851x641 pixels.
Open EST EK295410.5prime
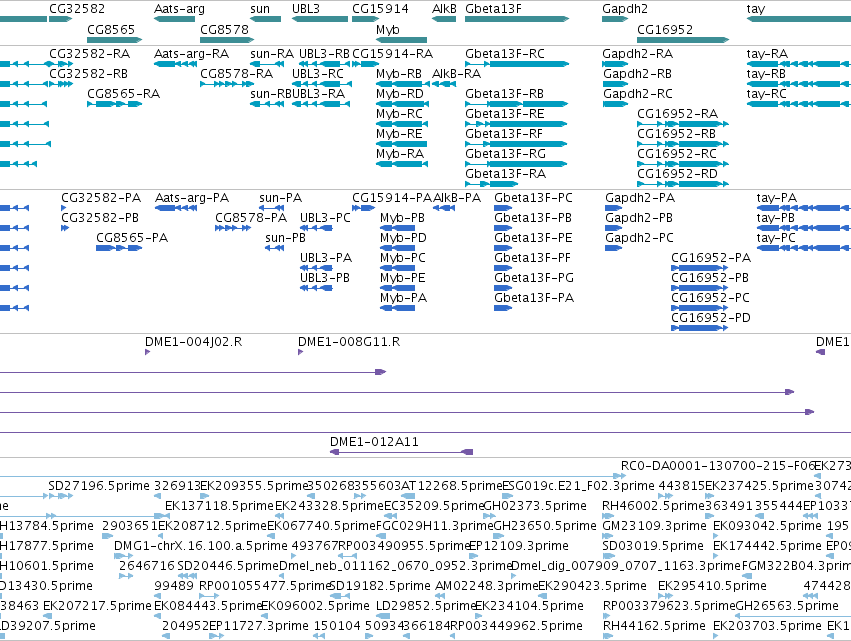pyautogui.click(x=712, y=586)
